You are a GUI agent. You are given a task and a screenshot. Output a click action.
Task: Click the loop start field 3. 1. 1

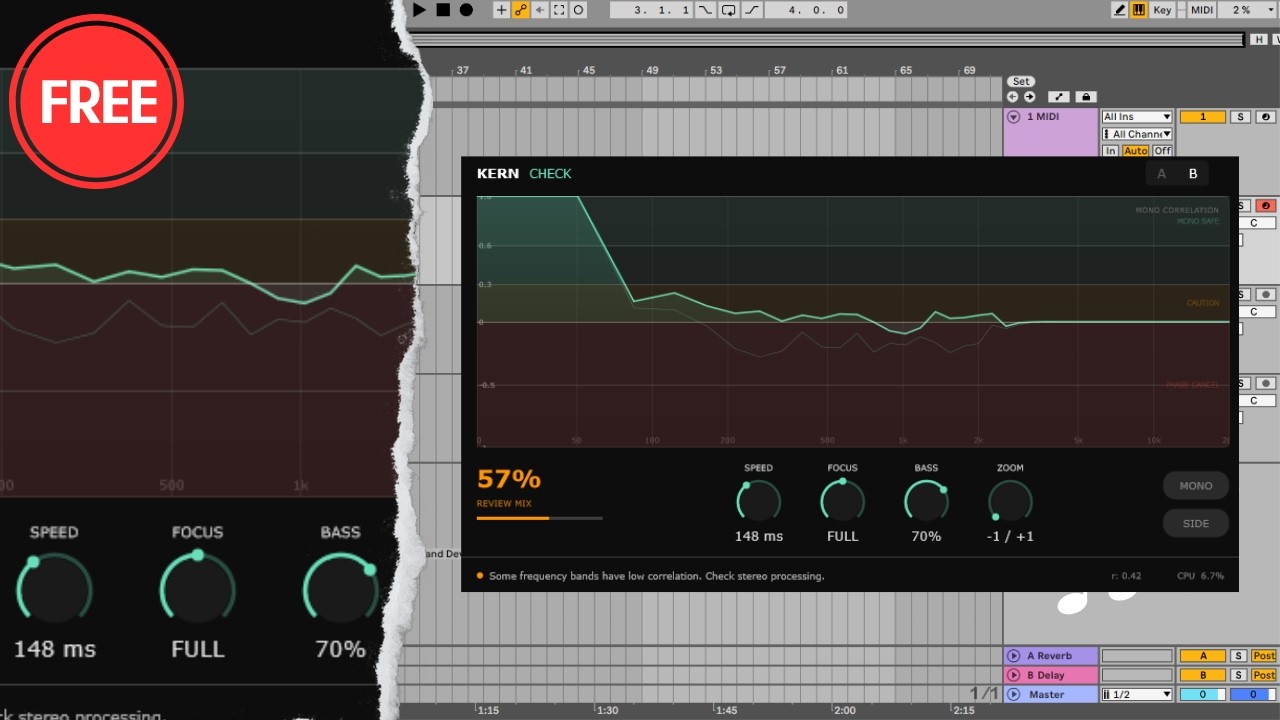pos(652,10)
